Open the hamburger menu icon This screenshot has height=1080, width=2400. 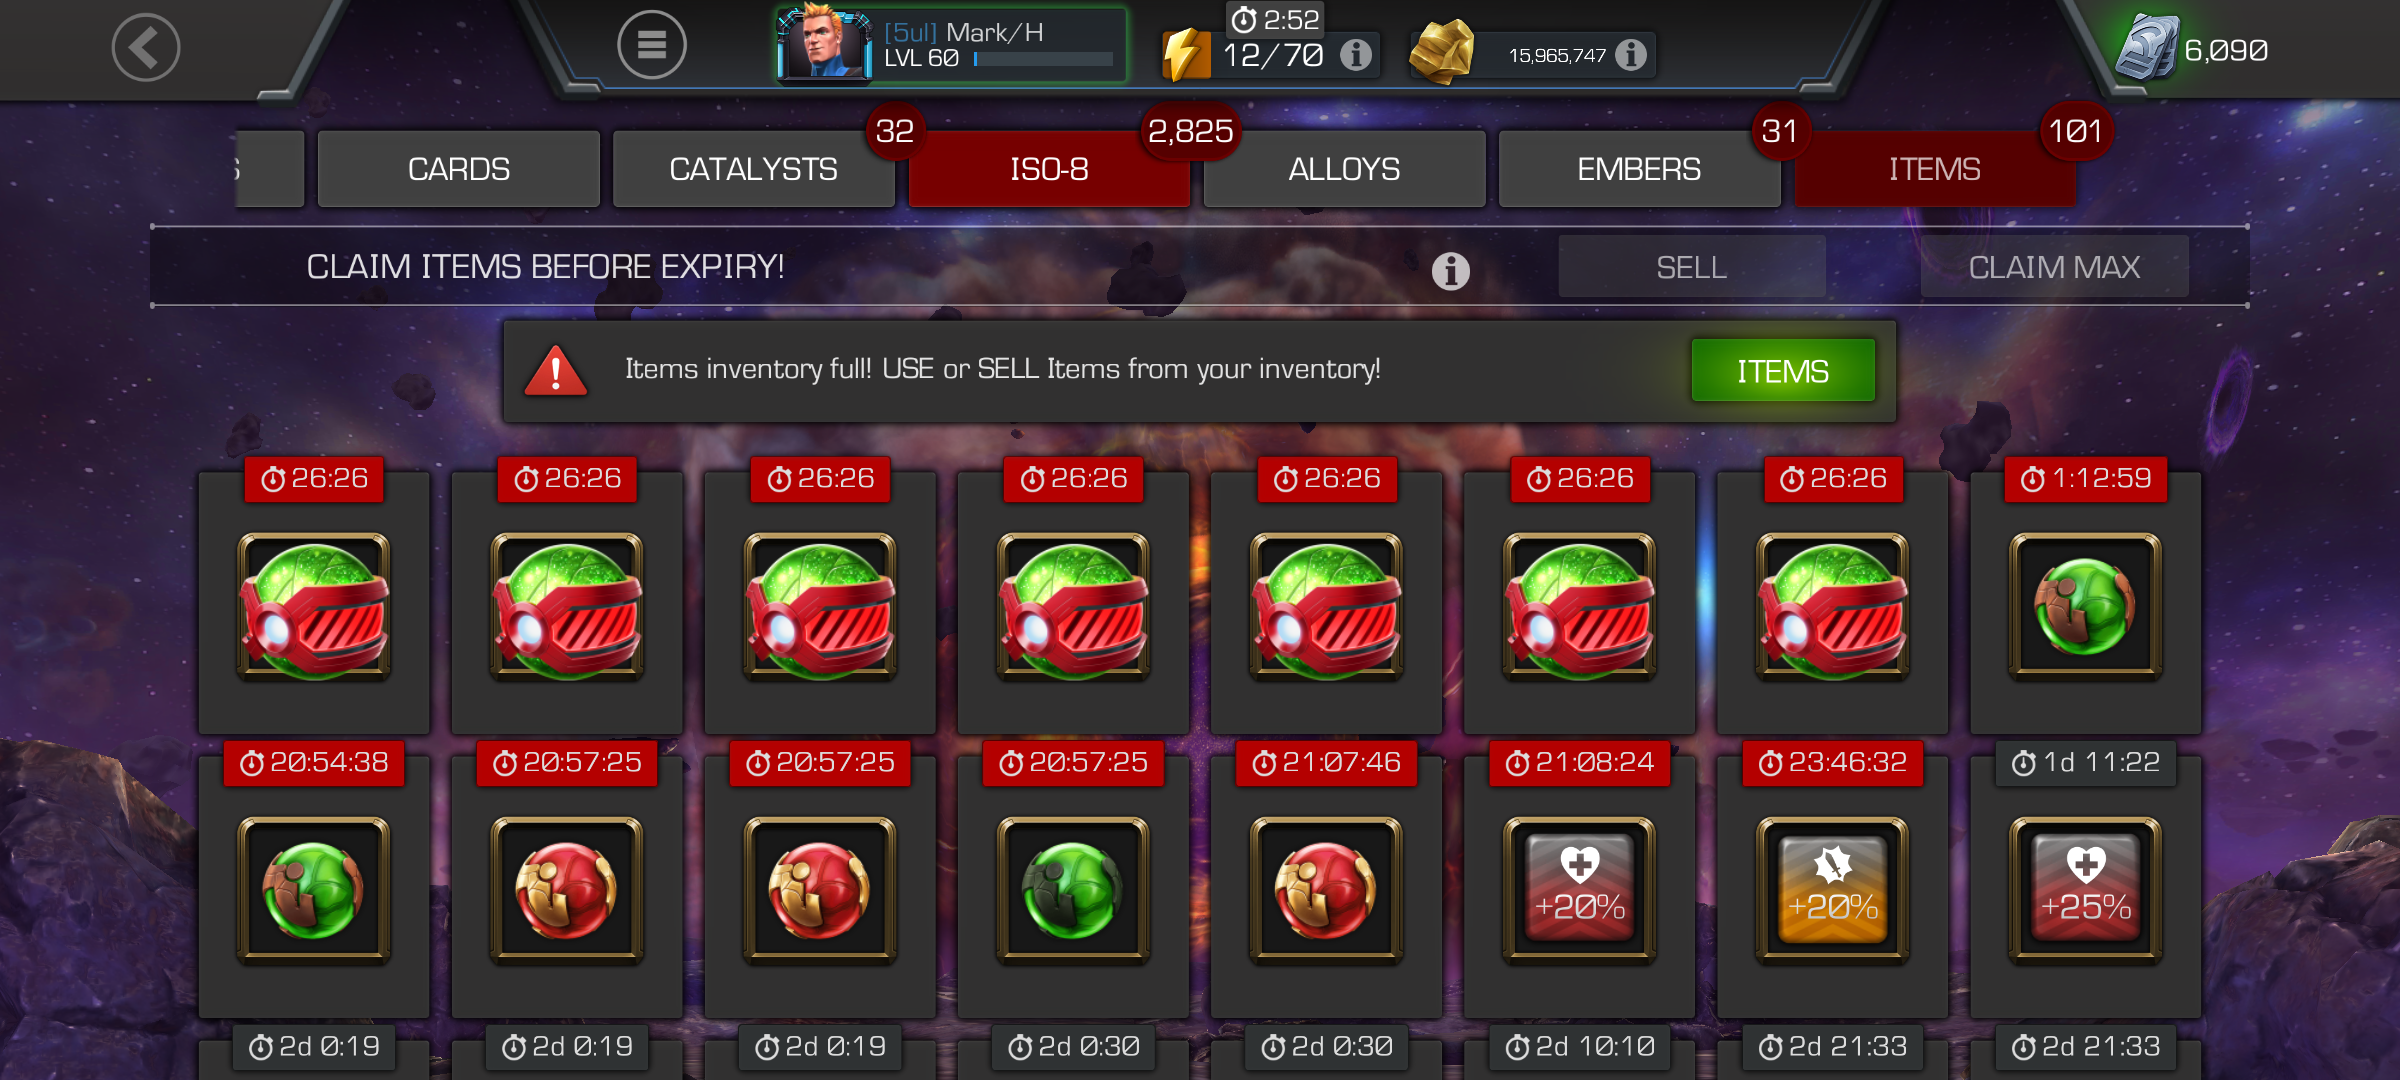tap(652, 45)
